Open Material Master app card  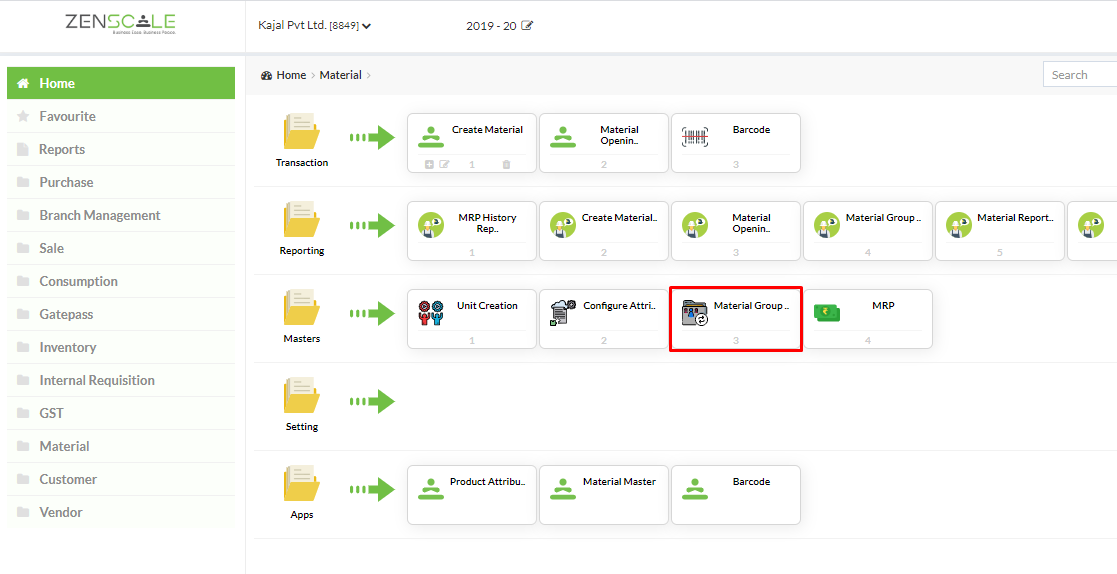(x=603, y=494)
